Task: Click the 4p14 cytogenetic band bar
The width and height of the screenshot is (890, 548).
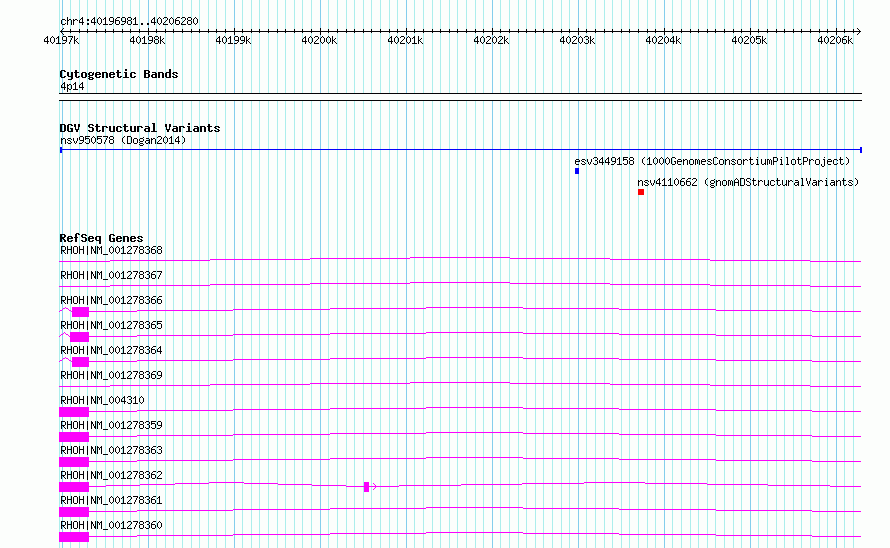Action: coord(460,97)
